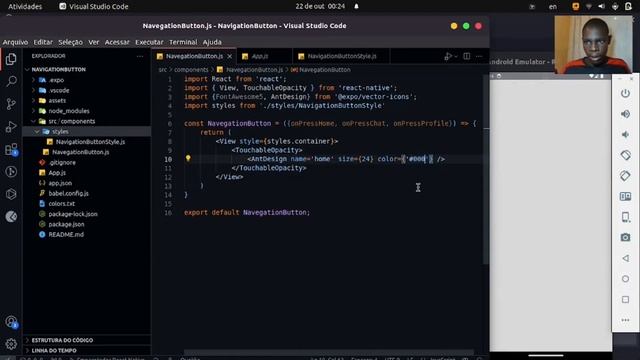Click the emulator Overview square button

coord(625,300)
